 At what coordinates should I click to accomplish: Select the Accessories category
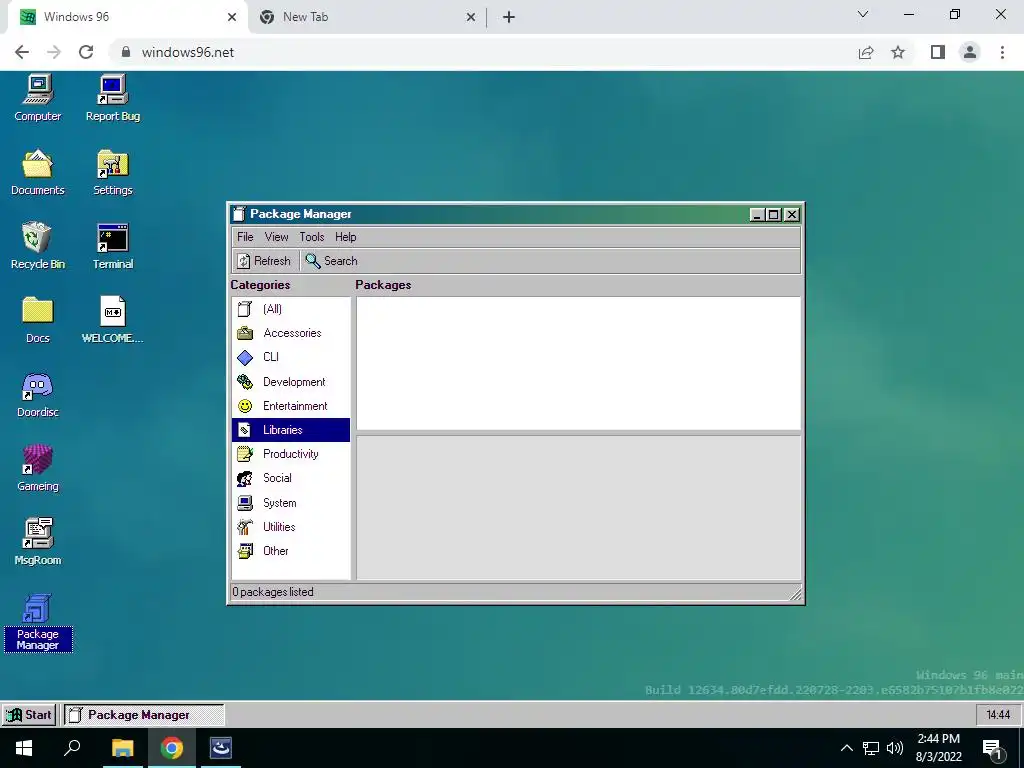291,333
